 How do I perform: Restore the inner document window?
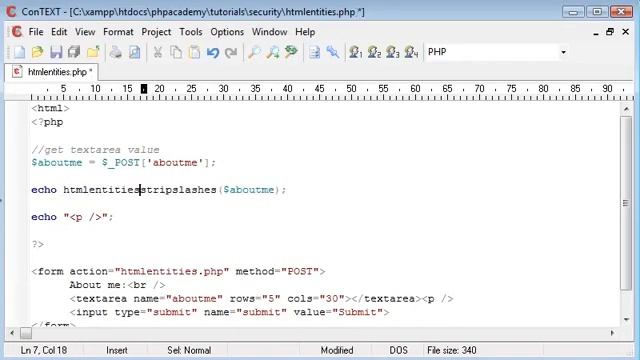point(610,32)
